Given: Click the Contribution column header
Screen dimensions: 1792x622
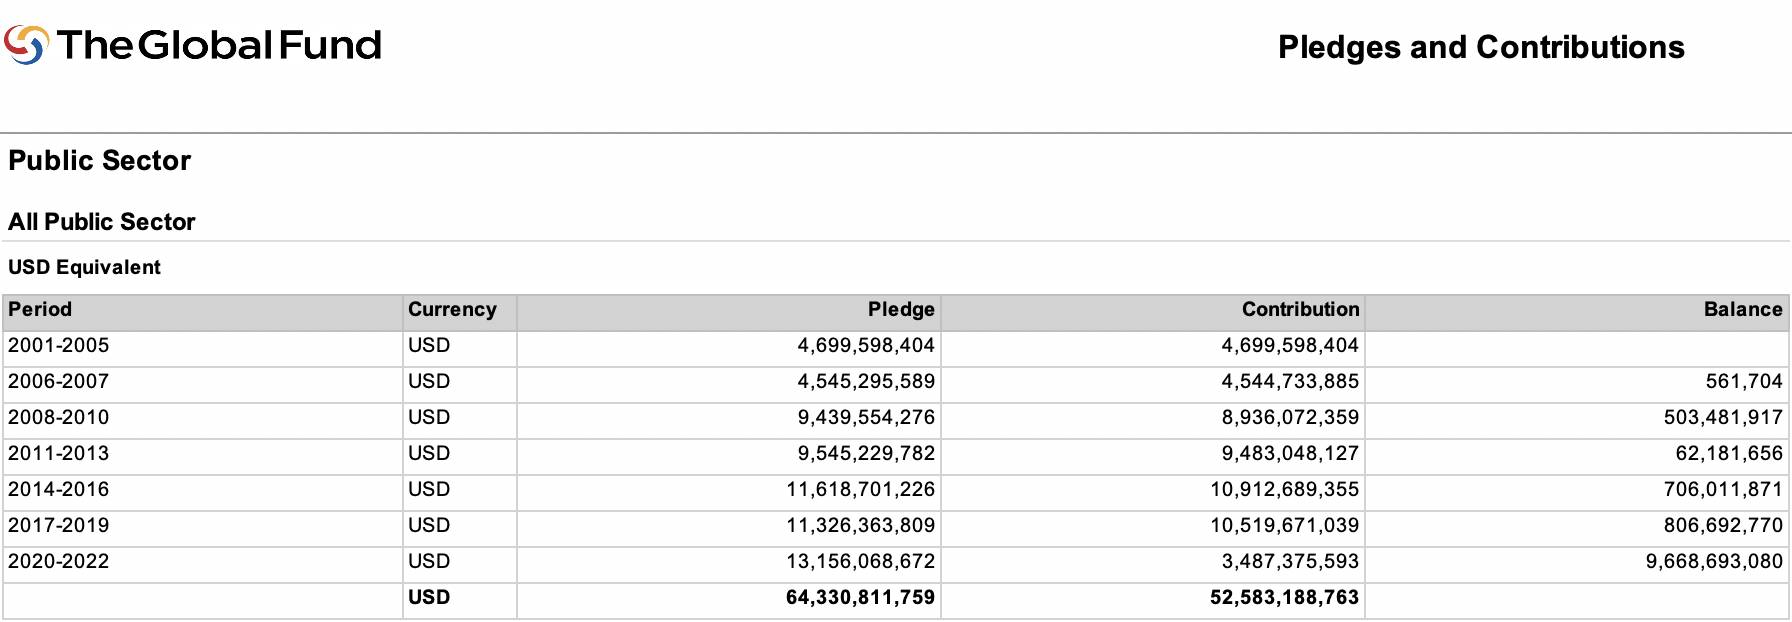Looking at the screenshot, I should 1300,310.
